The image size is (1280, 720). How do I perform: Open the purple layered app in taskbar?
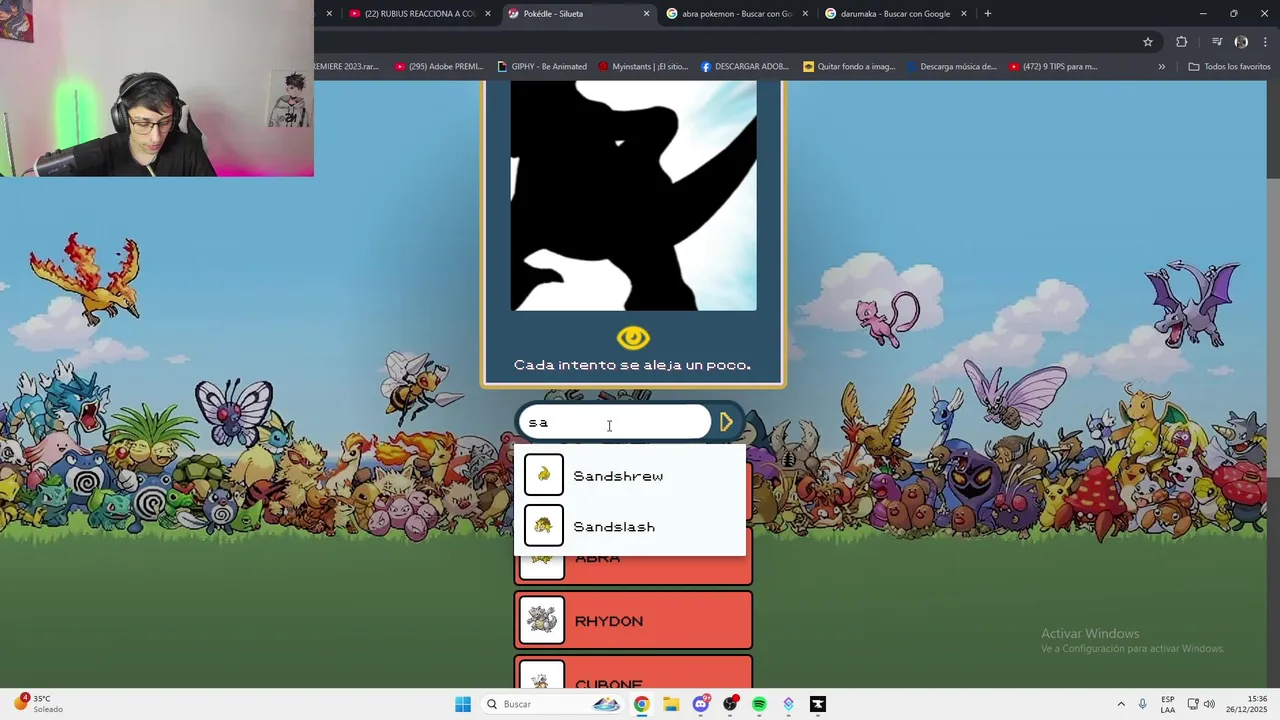tap(789, 704)
